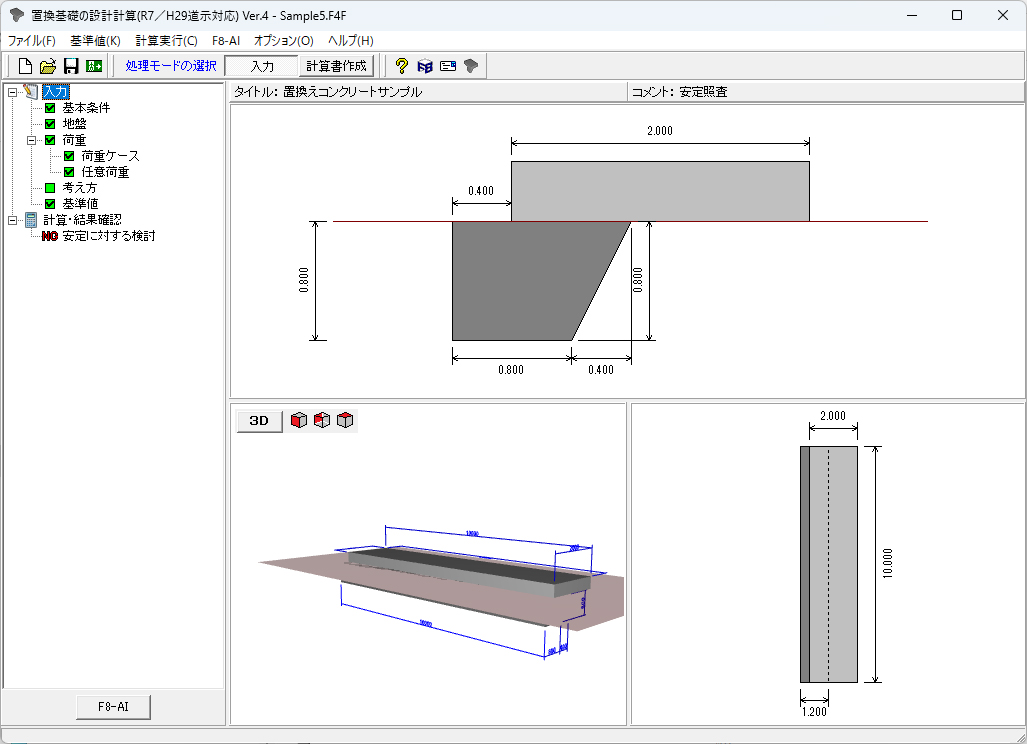This screenshot has width=1027, height=744.
Task: Collapse the 荷重 tree branch
Action: point(31,140)
